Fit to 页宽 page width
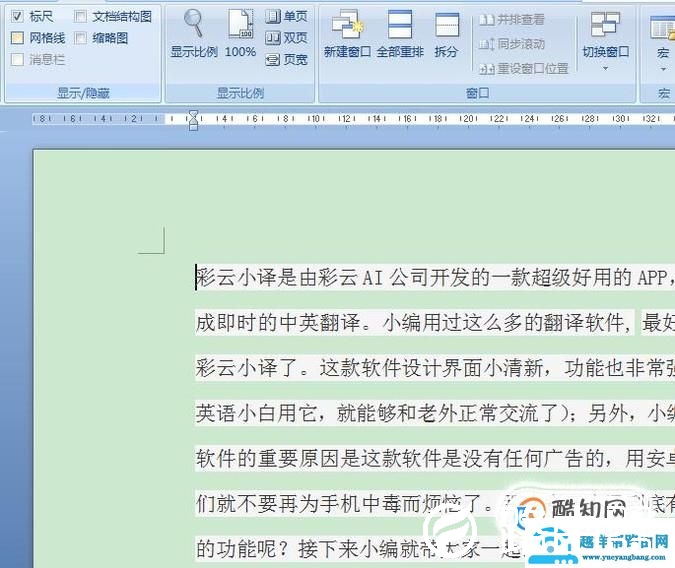 (286, 59)
